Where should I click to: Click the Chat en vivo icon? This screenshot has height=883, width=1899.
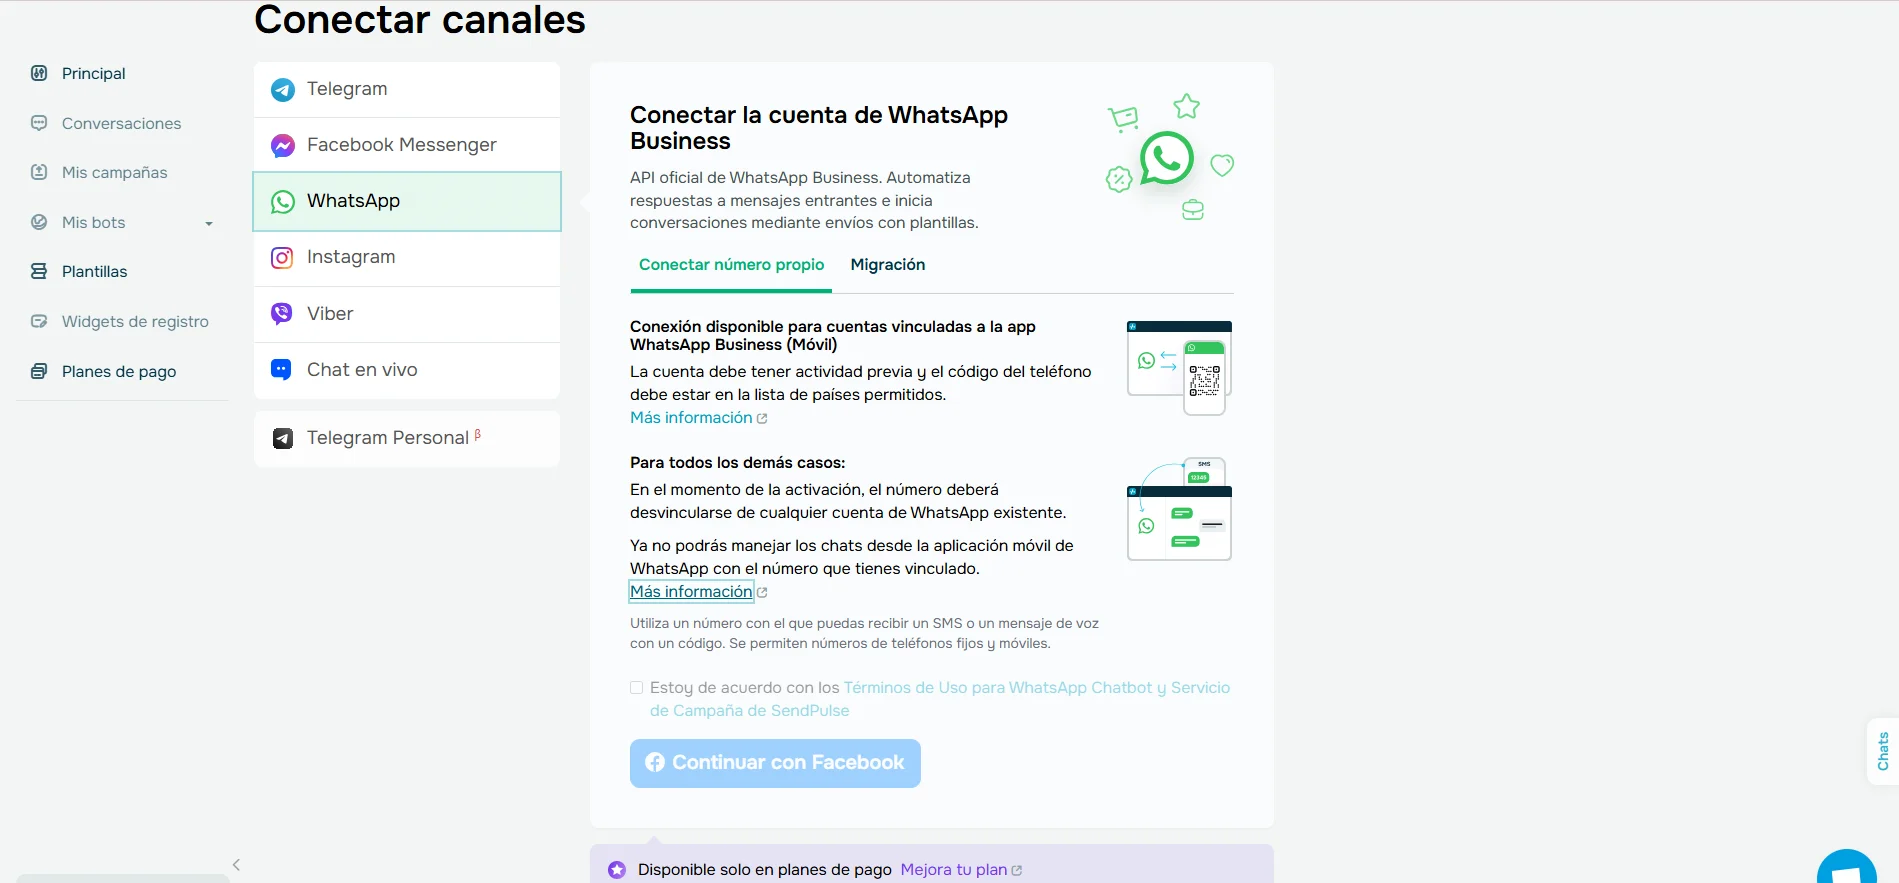(x=283, y=369)
